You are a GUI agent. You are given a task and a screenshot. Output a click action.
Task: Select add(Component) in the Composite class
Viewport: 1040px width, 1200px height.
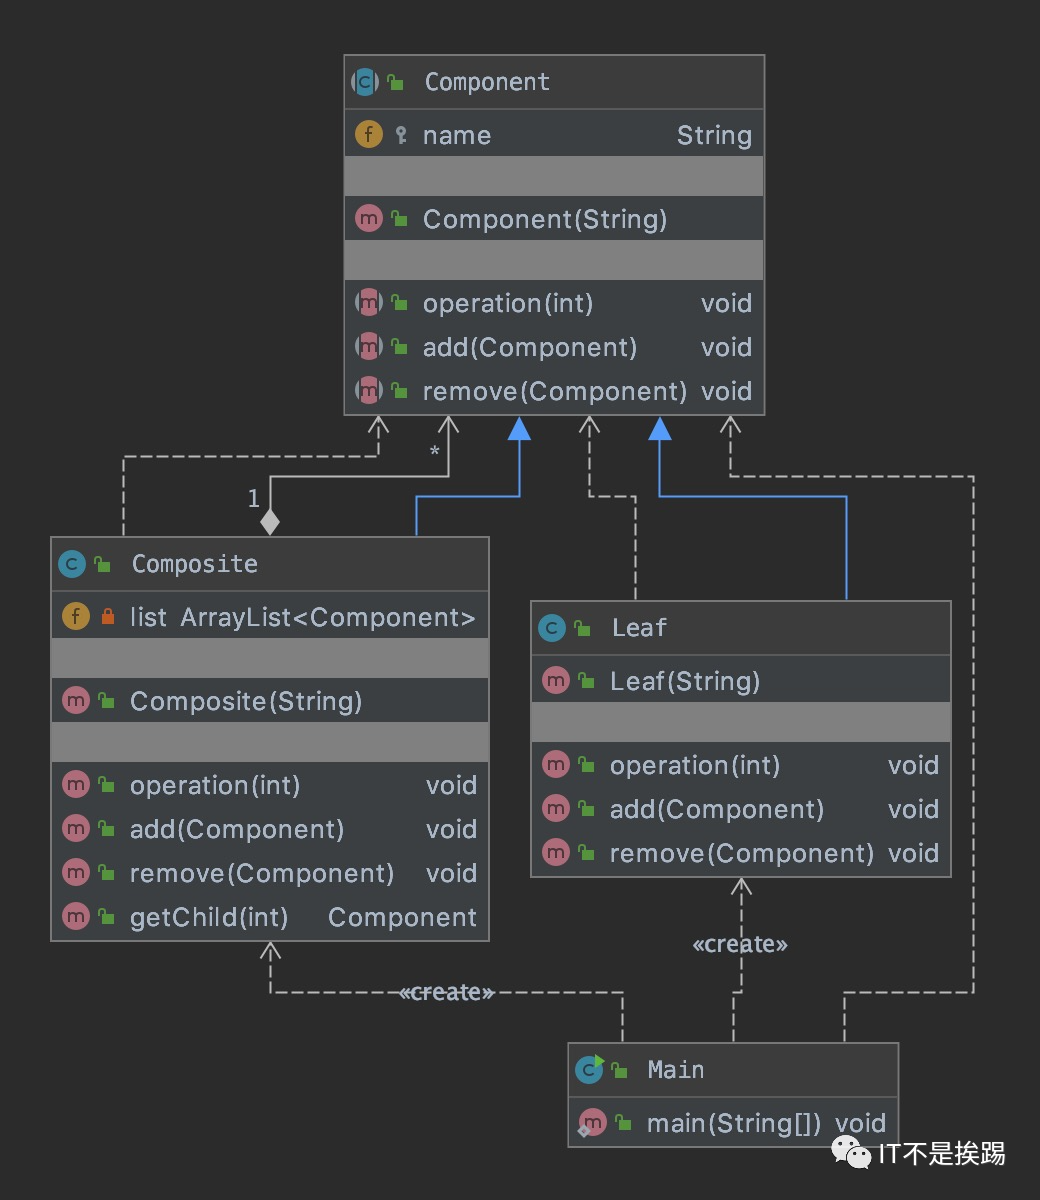pyautogui.click(x=270, y=829)
